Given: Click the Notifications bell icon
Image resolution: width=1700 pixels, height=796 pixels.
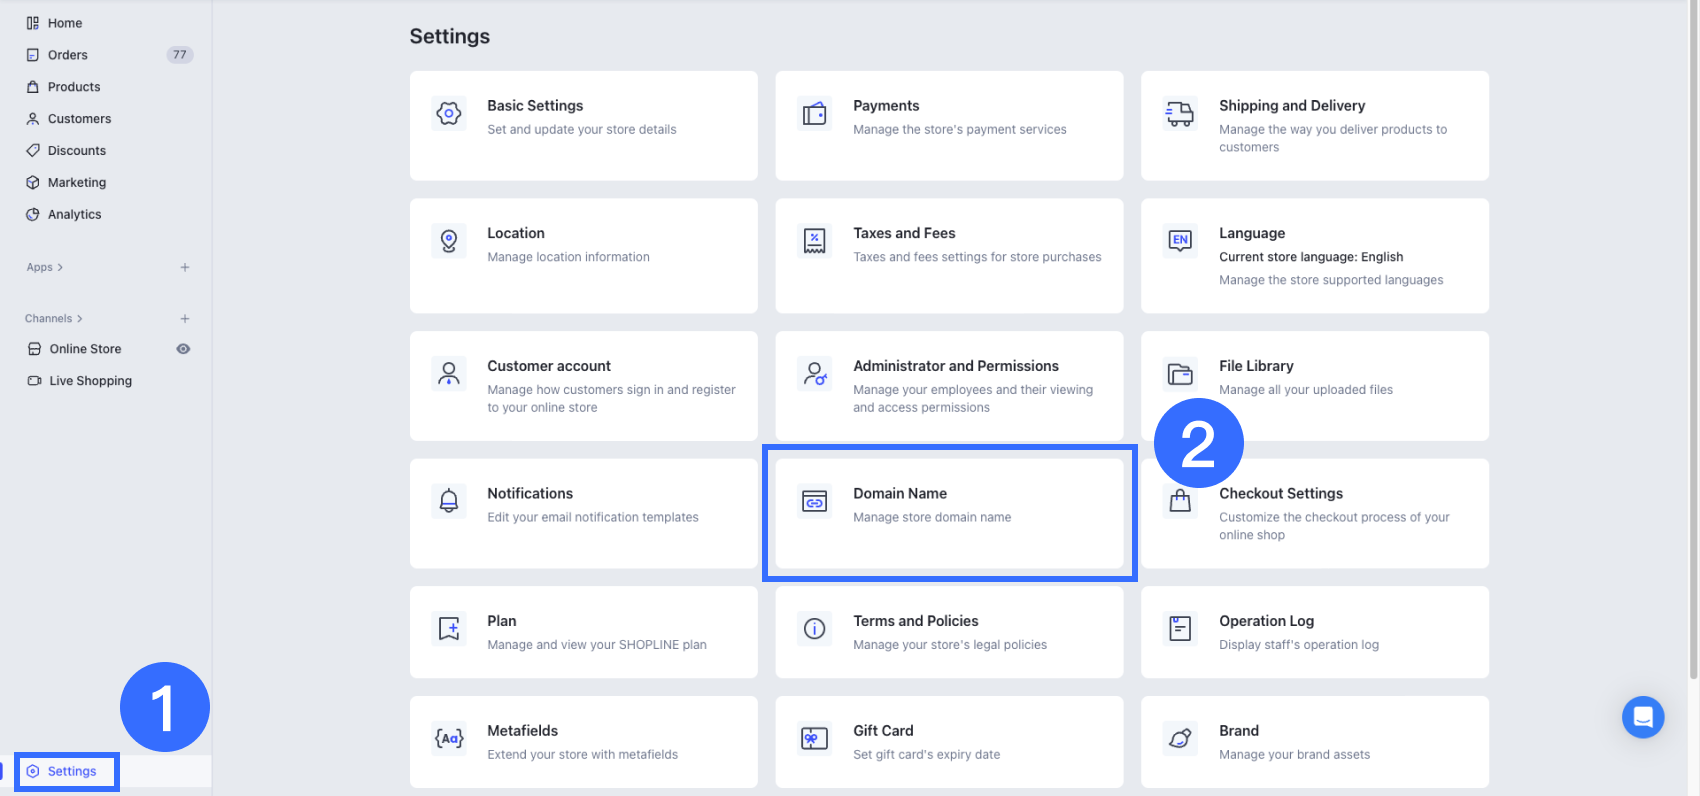Looking at the screenshot, I should click(449, 501).
